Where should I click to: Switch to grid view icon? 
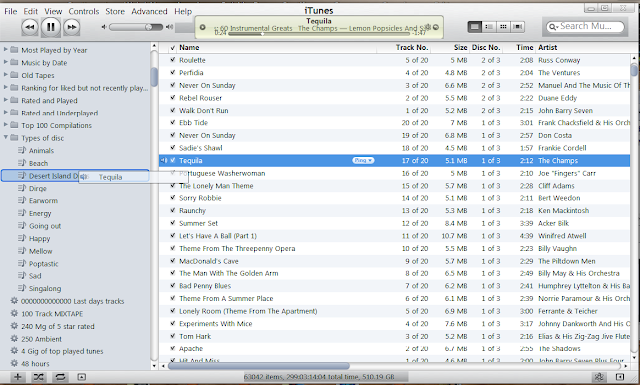point(503,27)
